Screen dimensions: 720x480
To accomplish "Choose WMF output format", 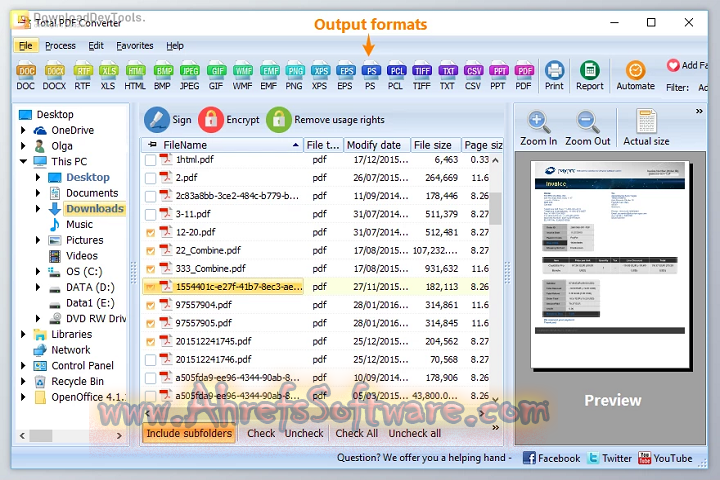I will (242, 75).
